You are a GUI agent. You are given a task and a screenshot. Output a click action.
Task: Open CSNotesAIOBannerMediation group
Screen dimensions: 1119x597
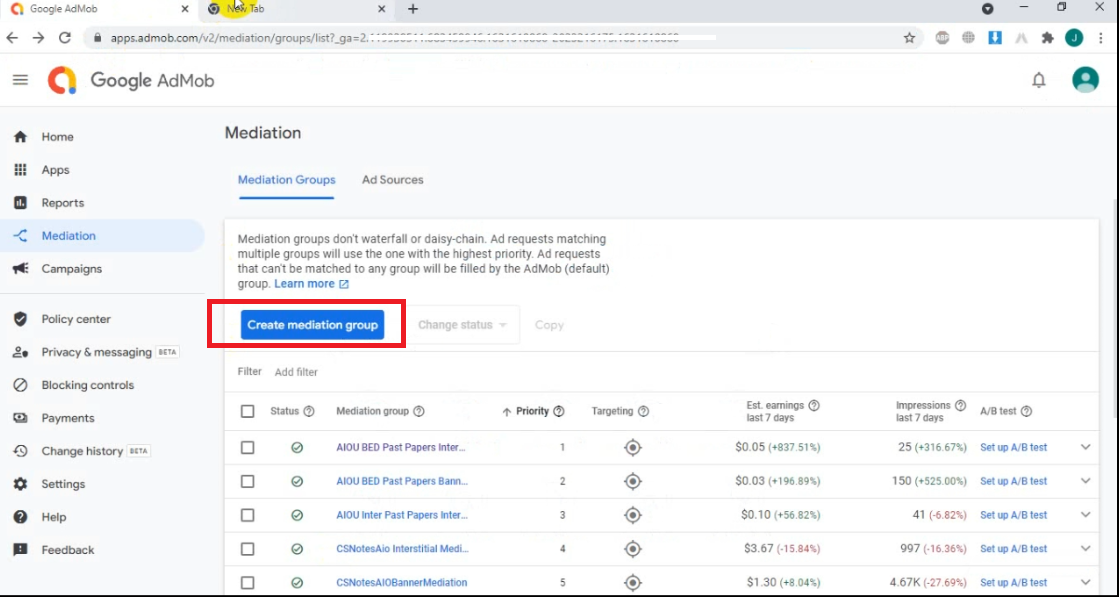tap(402, 582)
